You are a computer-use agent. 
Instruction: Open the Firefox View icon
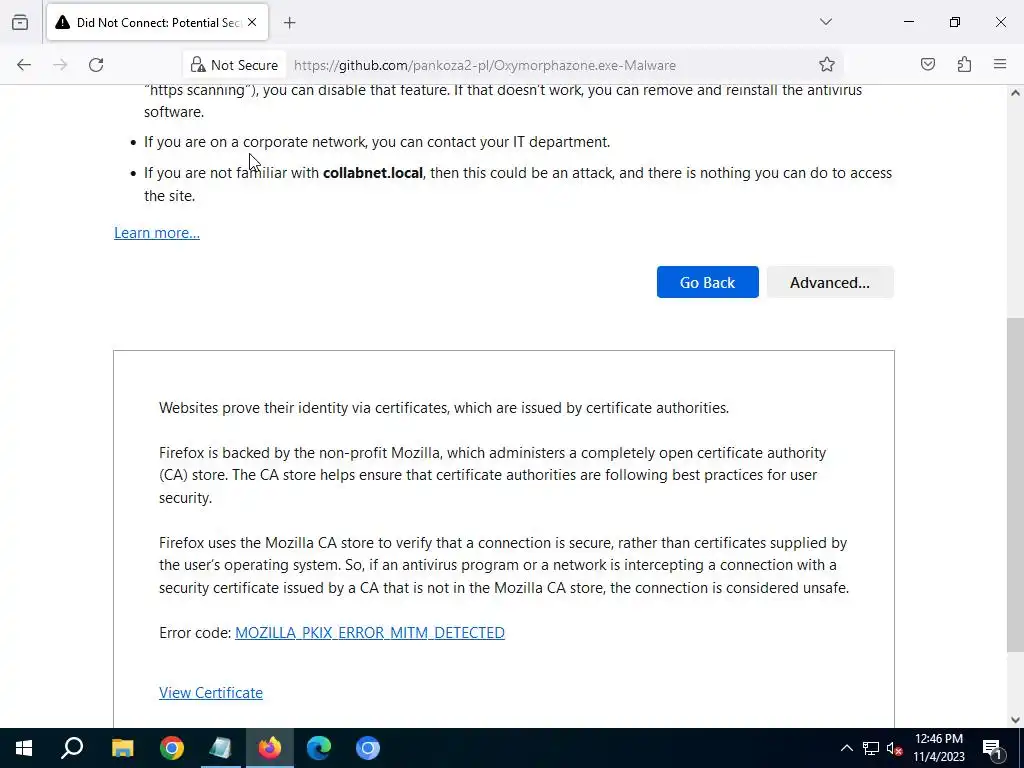tap(20, 22)
